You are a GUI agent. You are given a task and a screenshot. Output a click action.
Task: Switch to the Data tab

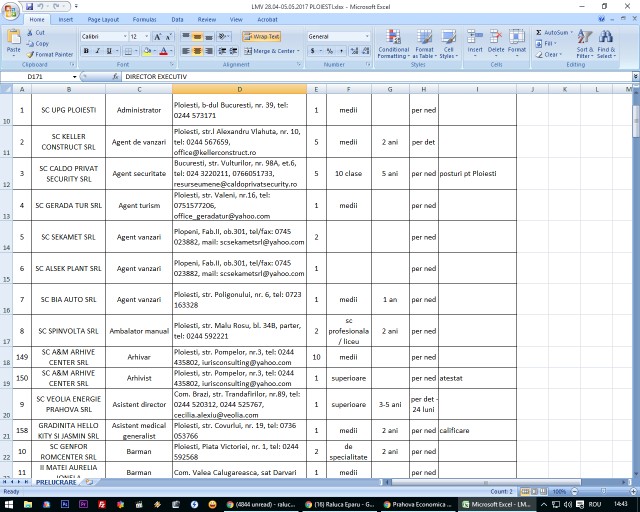click(x=177, y=20)
